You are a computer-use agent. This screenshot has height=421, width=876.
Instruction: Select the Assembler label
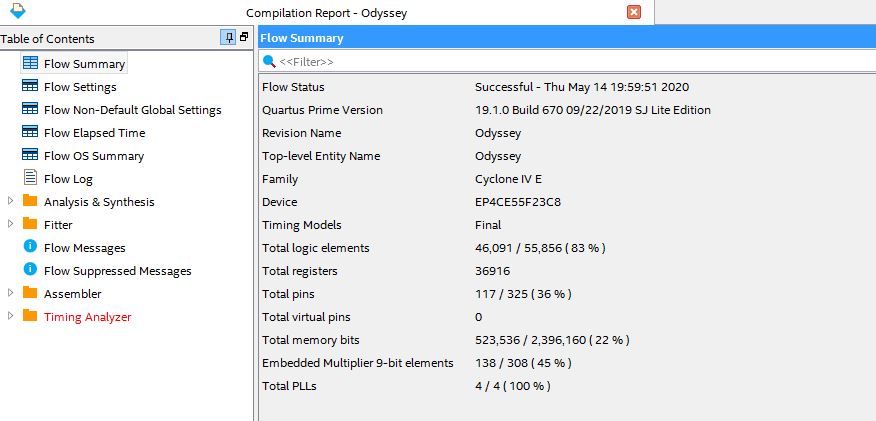(x=73, y=294)
